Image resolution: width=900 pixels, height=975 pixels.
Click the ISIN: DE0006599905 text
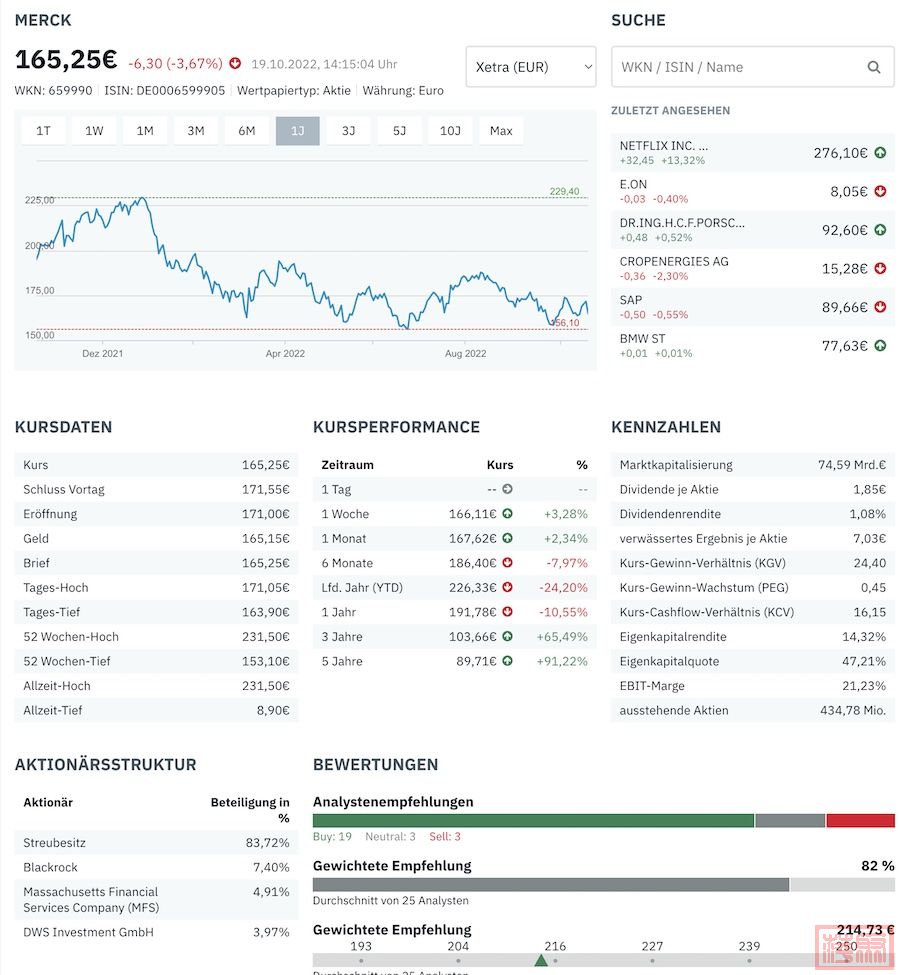(164, 90)
